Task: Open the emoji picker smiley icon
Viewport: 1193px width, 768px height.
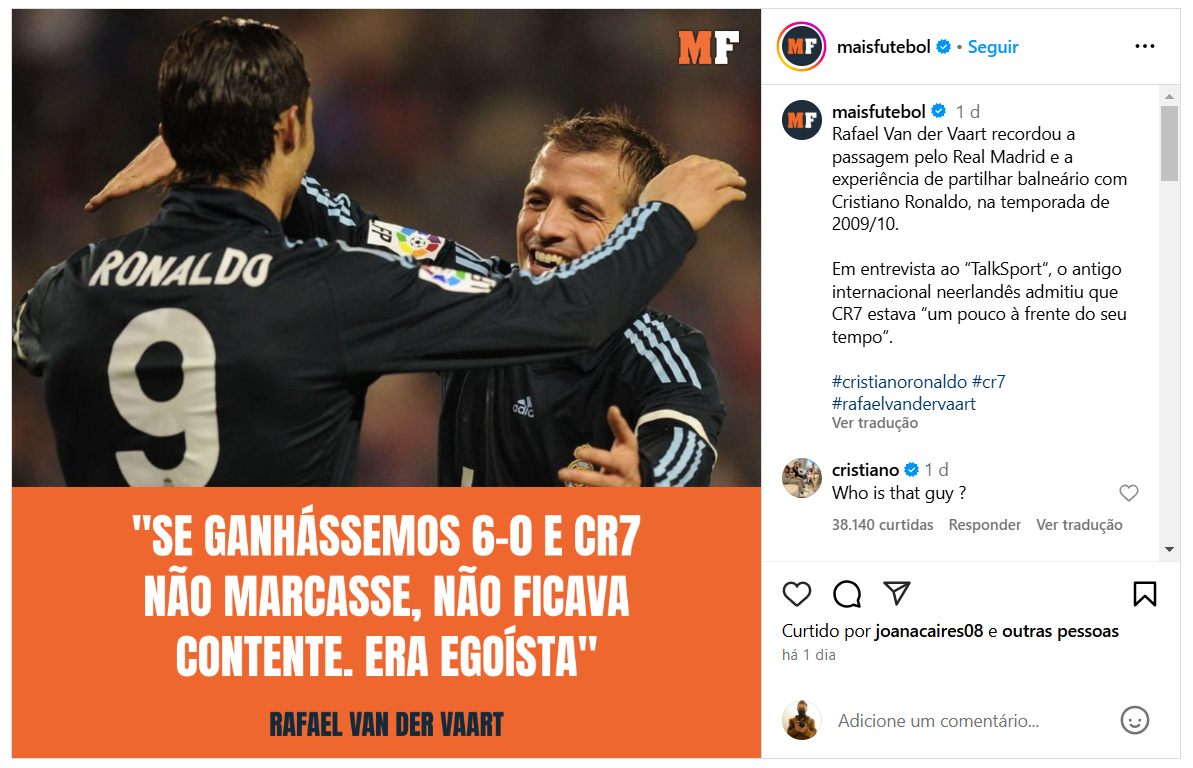Action: click(1134, 720)
